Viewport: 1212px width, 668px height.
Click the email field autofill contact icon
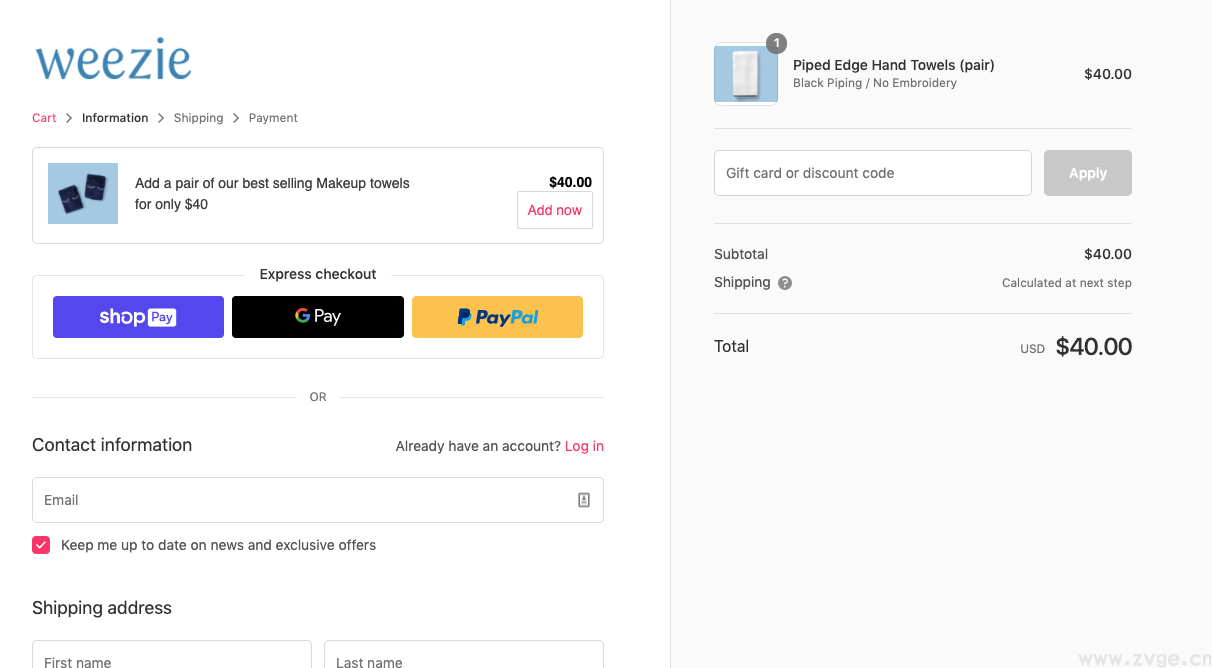click(x=584, y=500)
